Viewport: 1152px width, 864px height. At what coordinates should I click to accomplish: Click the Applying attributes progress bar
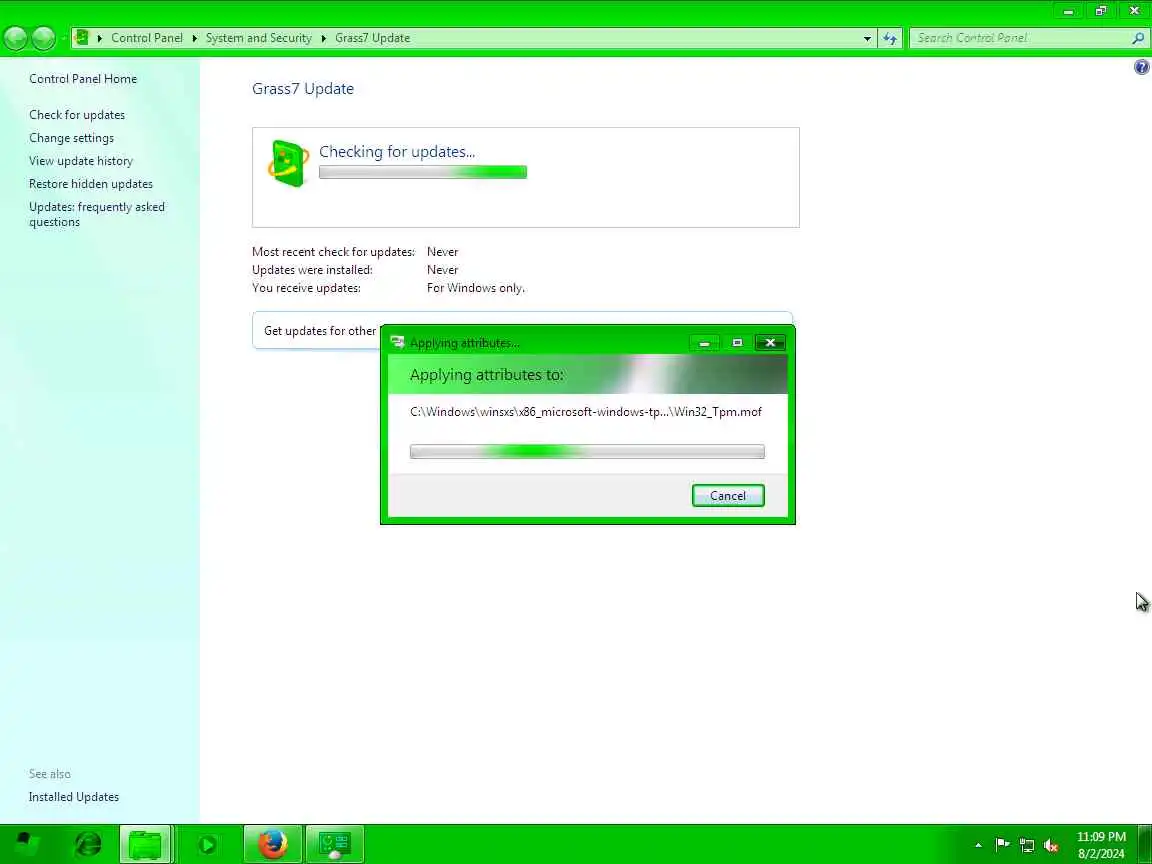[587, 451]
